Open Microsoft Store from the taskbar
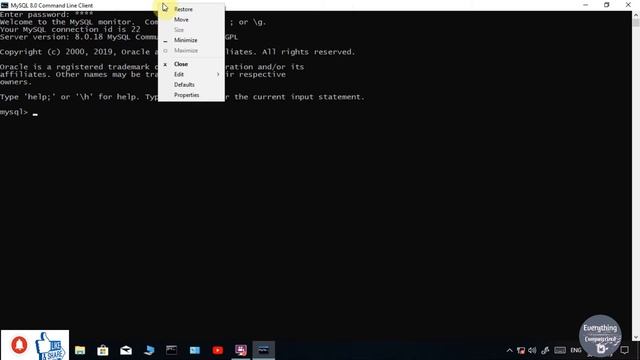The width and height of the screenshot is (640, 360). click(103, 350)
